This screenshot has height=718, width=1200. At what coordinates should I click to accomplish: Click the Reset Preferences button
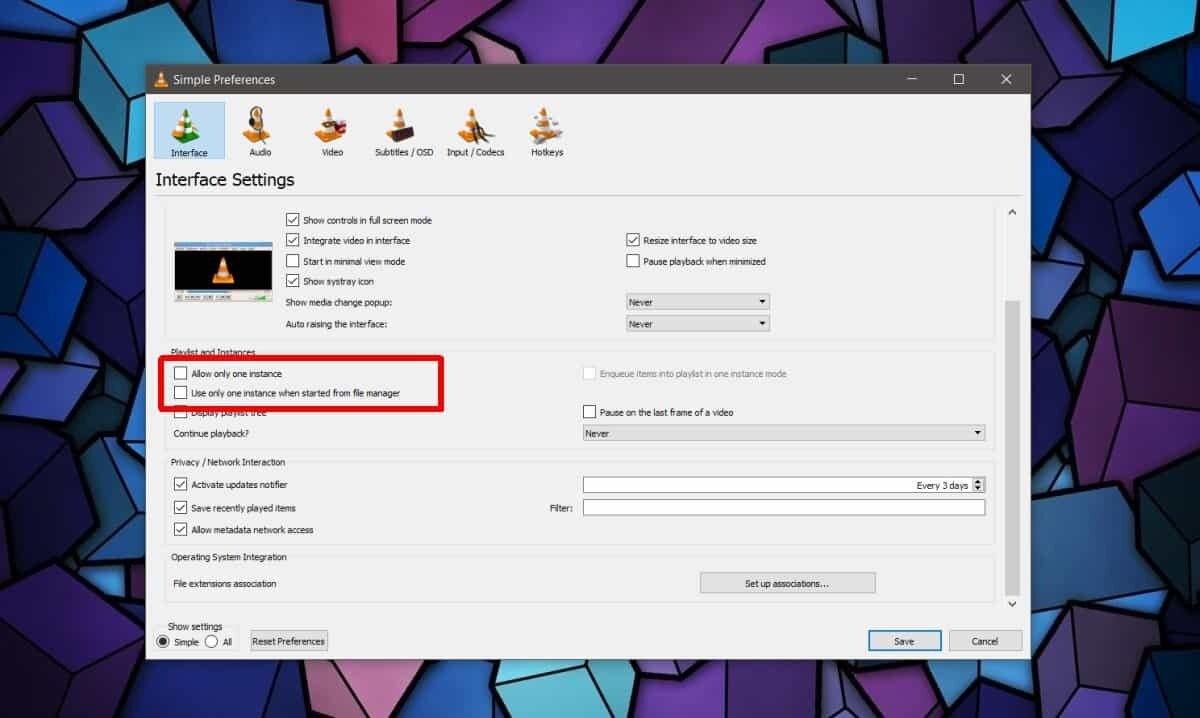coord(289,642)
